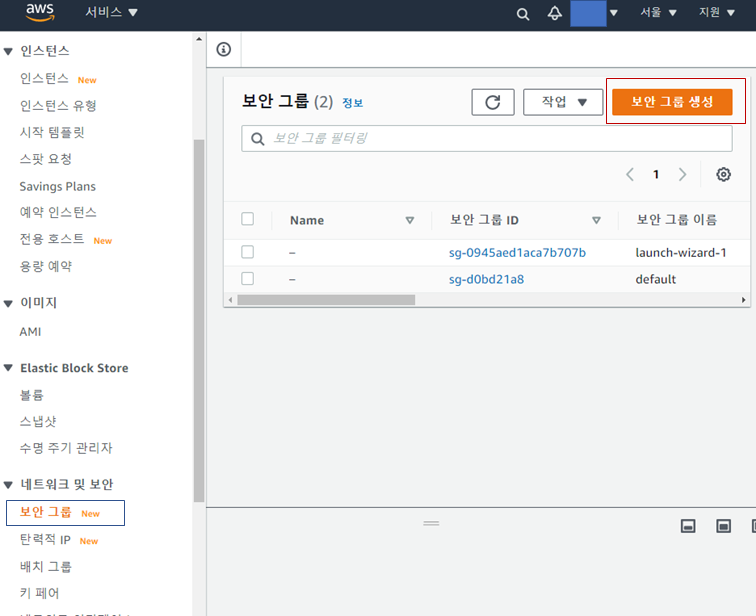Click the launch-wizard-1 group name cell

tap(681, 253)
